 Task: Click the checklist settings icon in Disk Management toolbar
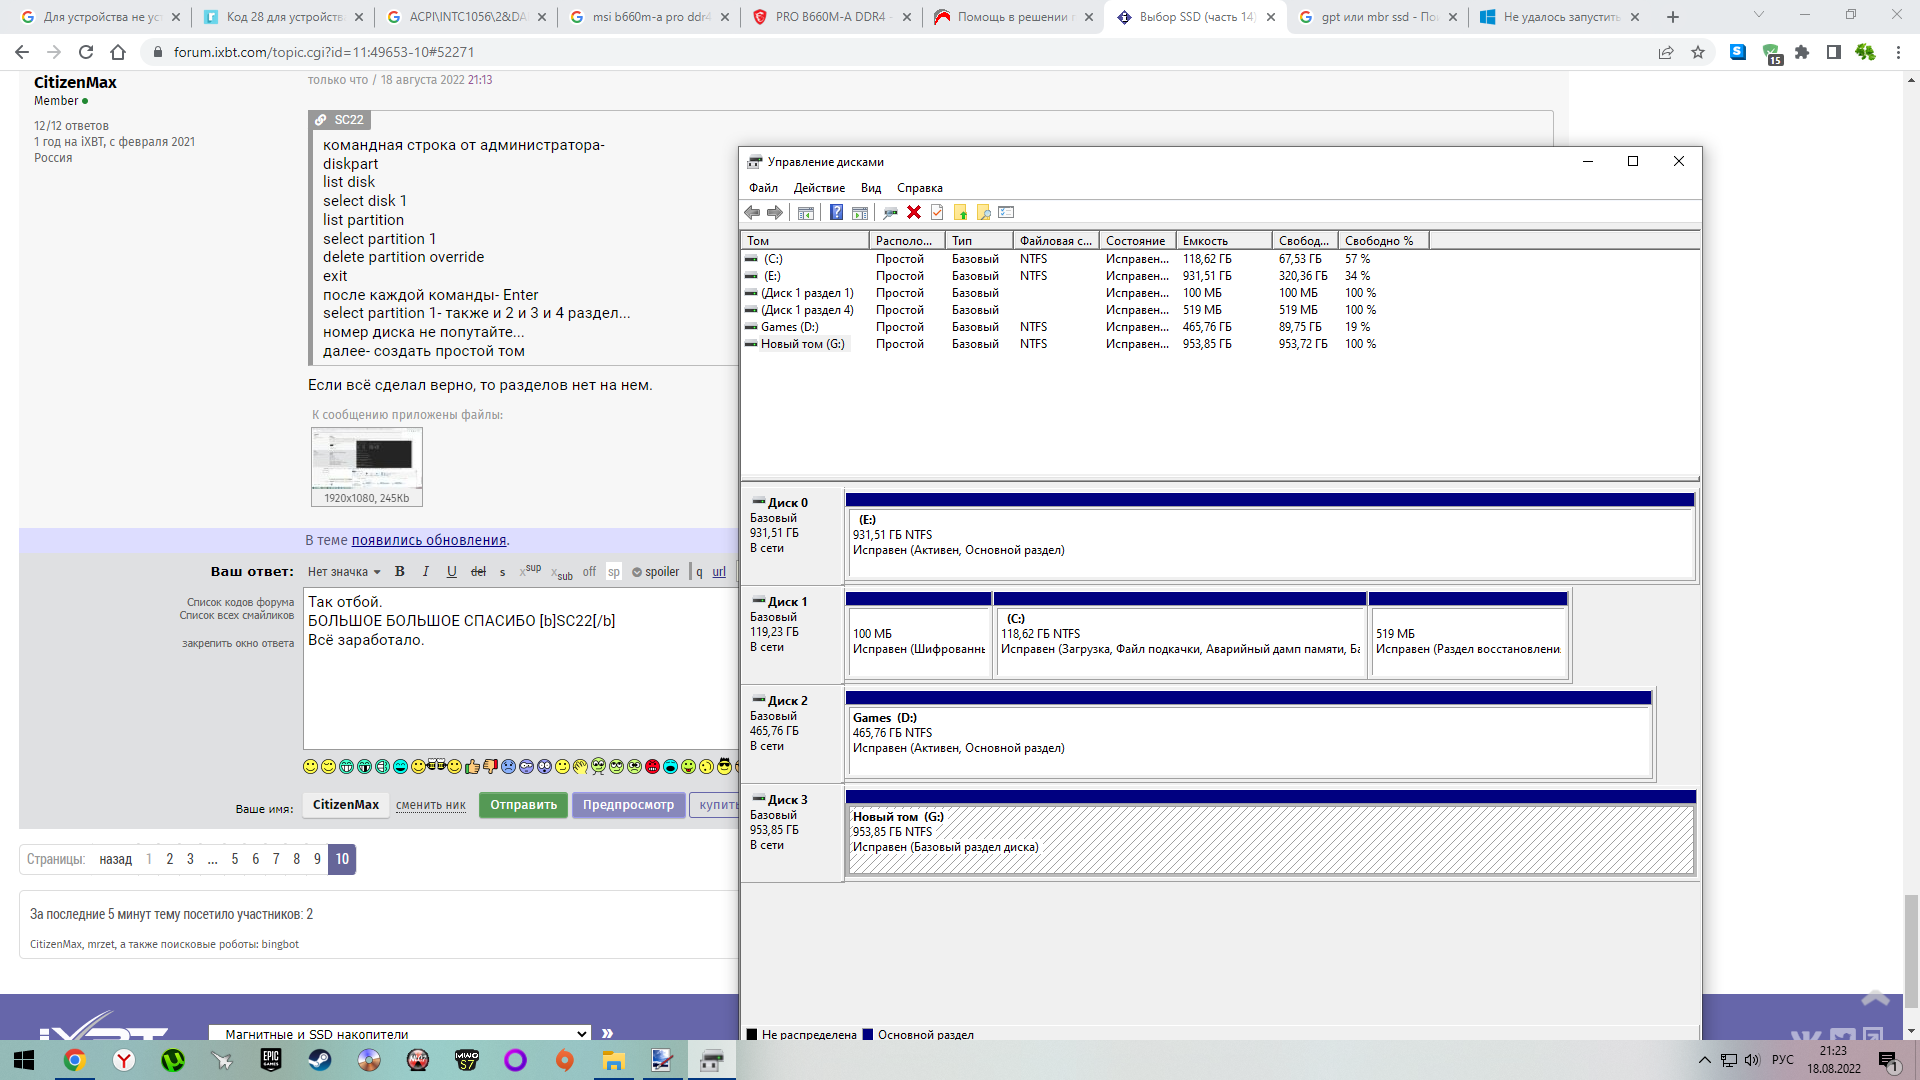(1006, 212)
